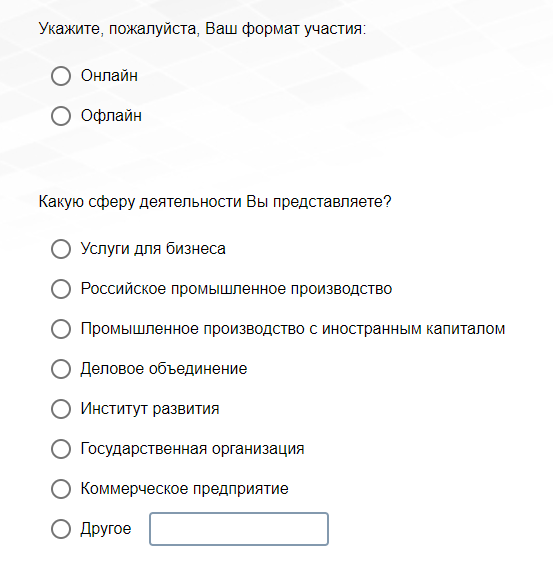Choose the Услуги для бизнеса option
553x563 pixels.
click(x=61, y=249)
